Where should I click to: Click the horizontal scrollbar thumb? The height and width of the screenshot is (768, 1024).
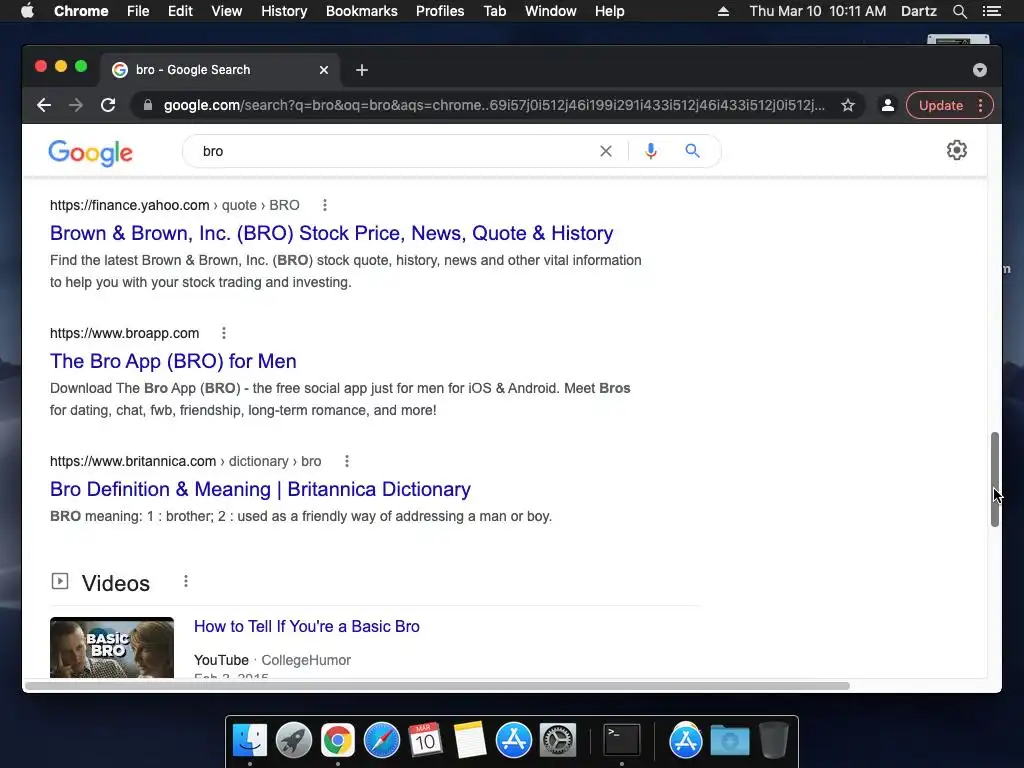click(437, 686)
